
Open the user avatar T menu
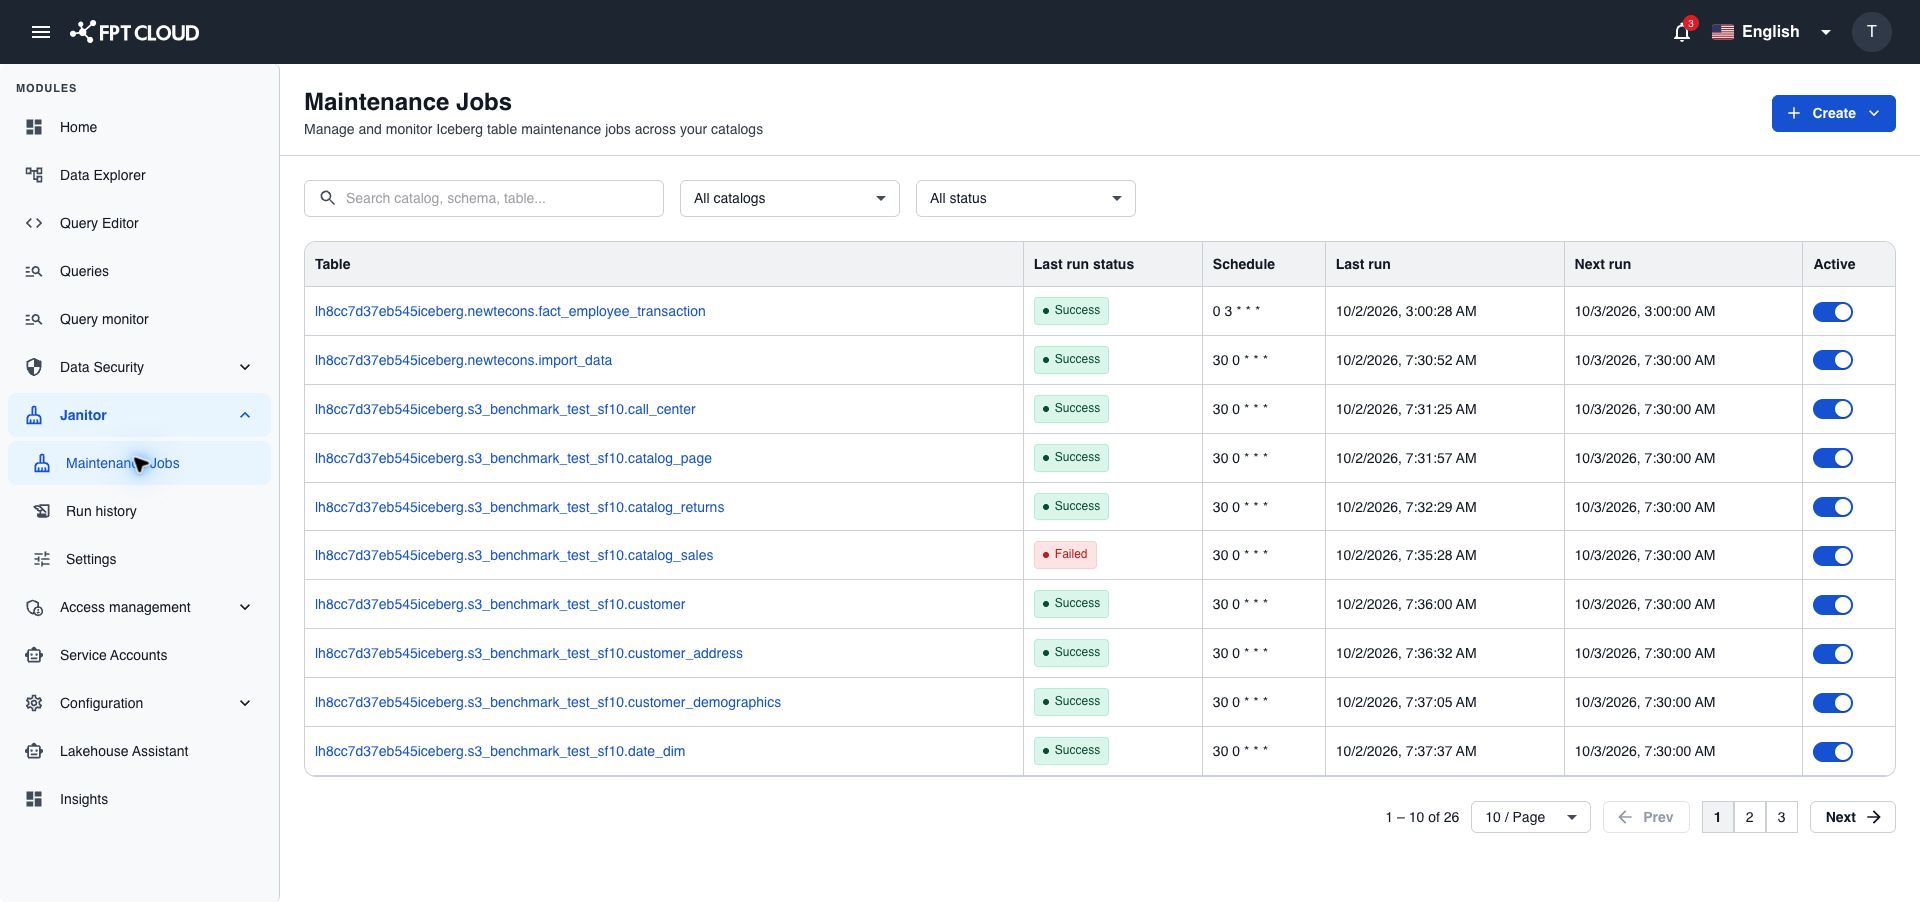1871,32
